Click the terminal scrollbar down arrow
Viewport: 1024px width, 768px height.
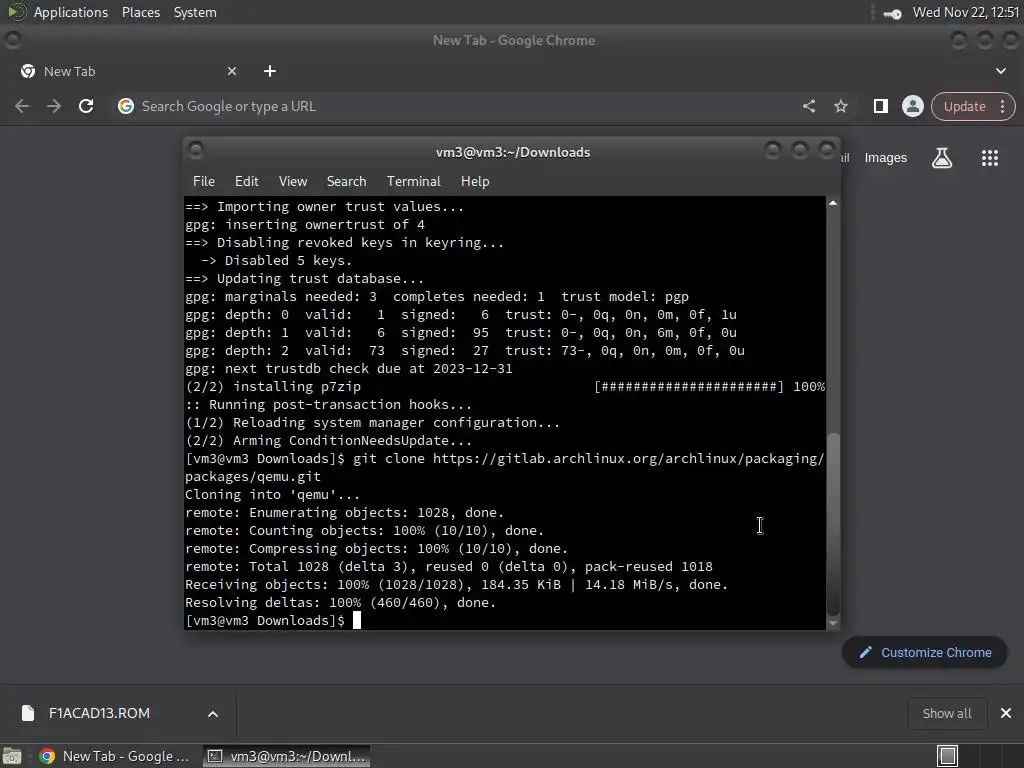tap(833, 623)
